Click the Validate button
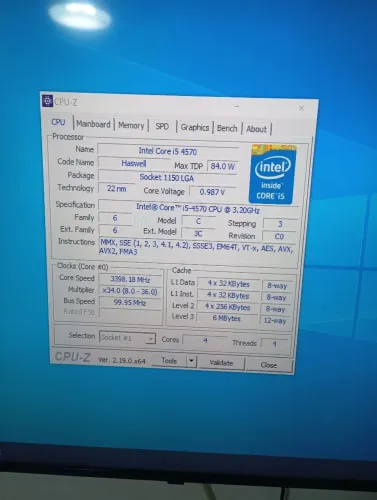 pyautogui.click(x=221, y=363)
